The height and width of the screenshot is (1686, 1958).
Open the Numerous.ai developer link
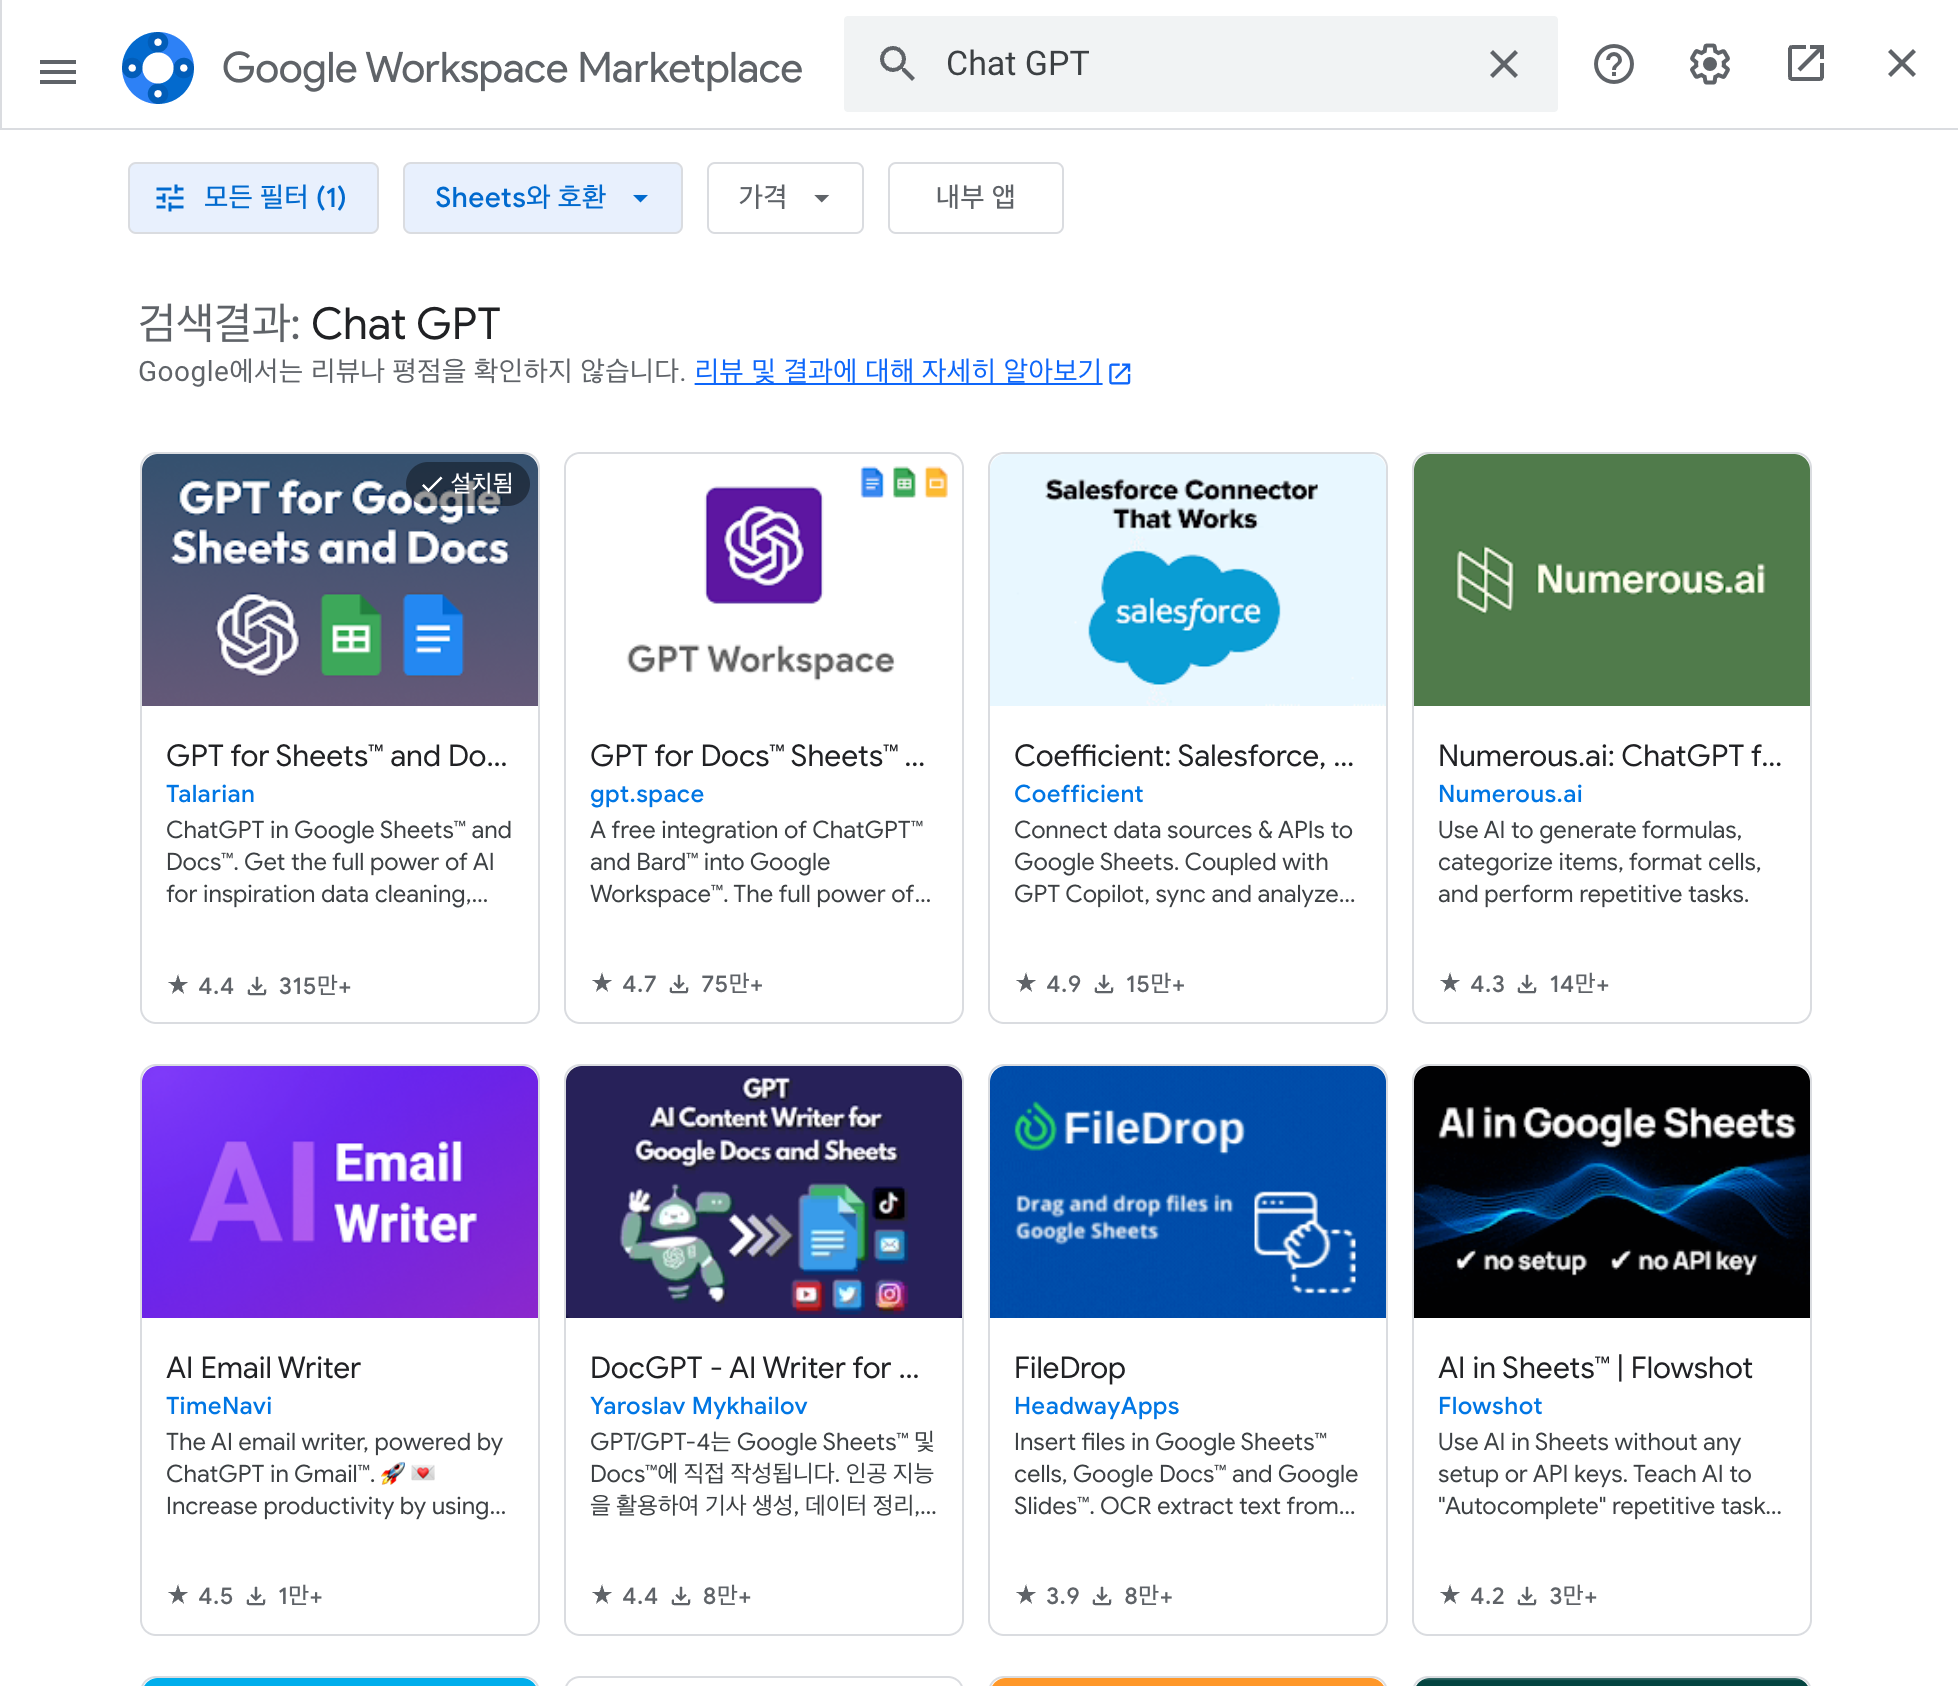[1510, 794]
